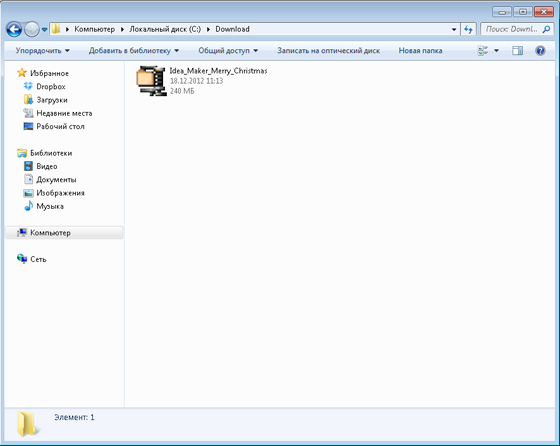Expand arrow after Компьютер in address bar

point(122,29)
